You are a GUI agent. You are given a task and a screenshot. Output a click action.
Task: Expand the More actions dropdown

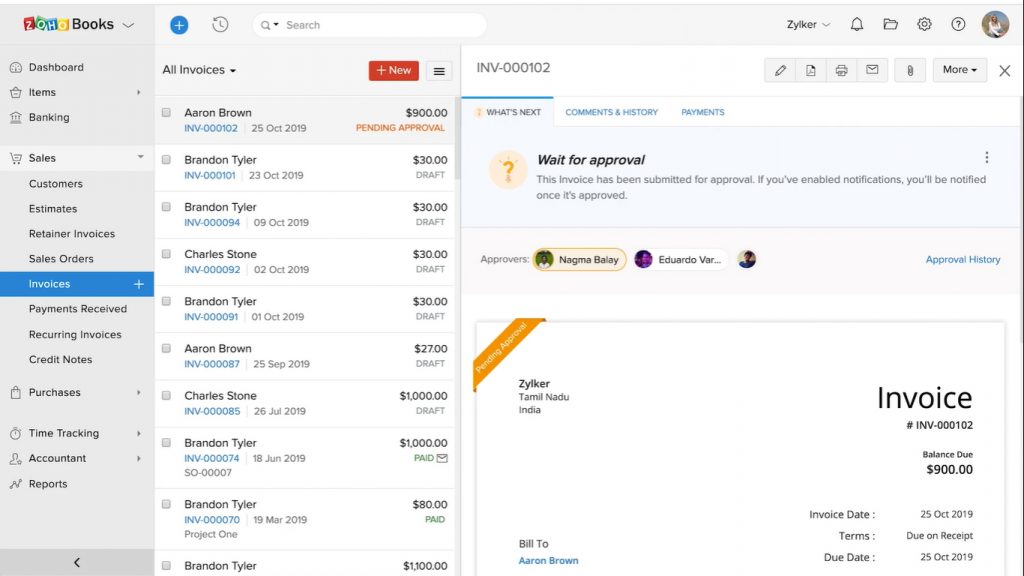[959, 70]
